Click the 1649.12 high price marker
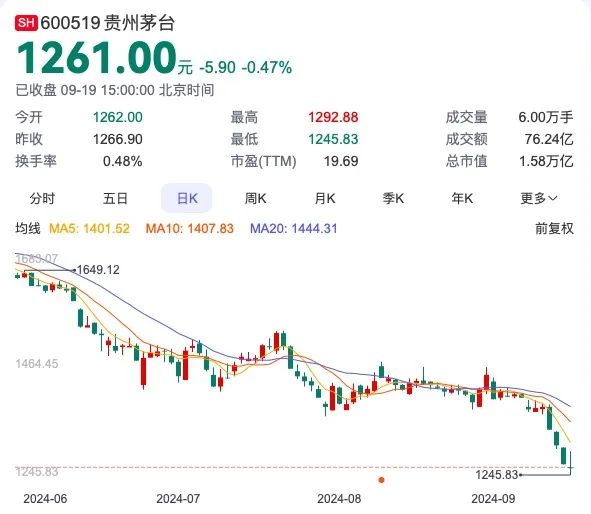 (x=98, y=270)
